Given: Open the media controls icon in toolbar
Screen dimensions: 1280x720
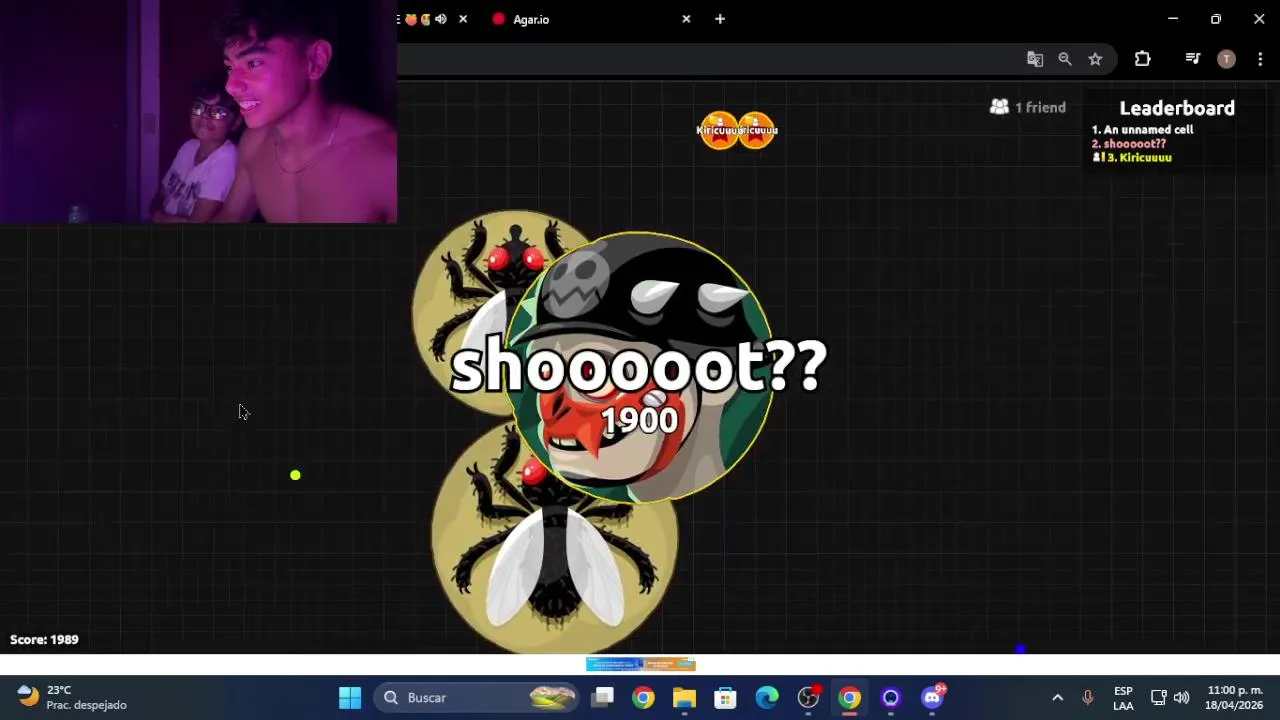Looking at the screenshot, I should [x=1192, y=59].
